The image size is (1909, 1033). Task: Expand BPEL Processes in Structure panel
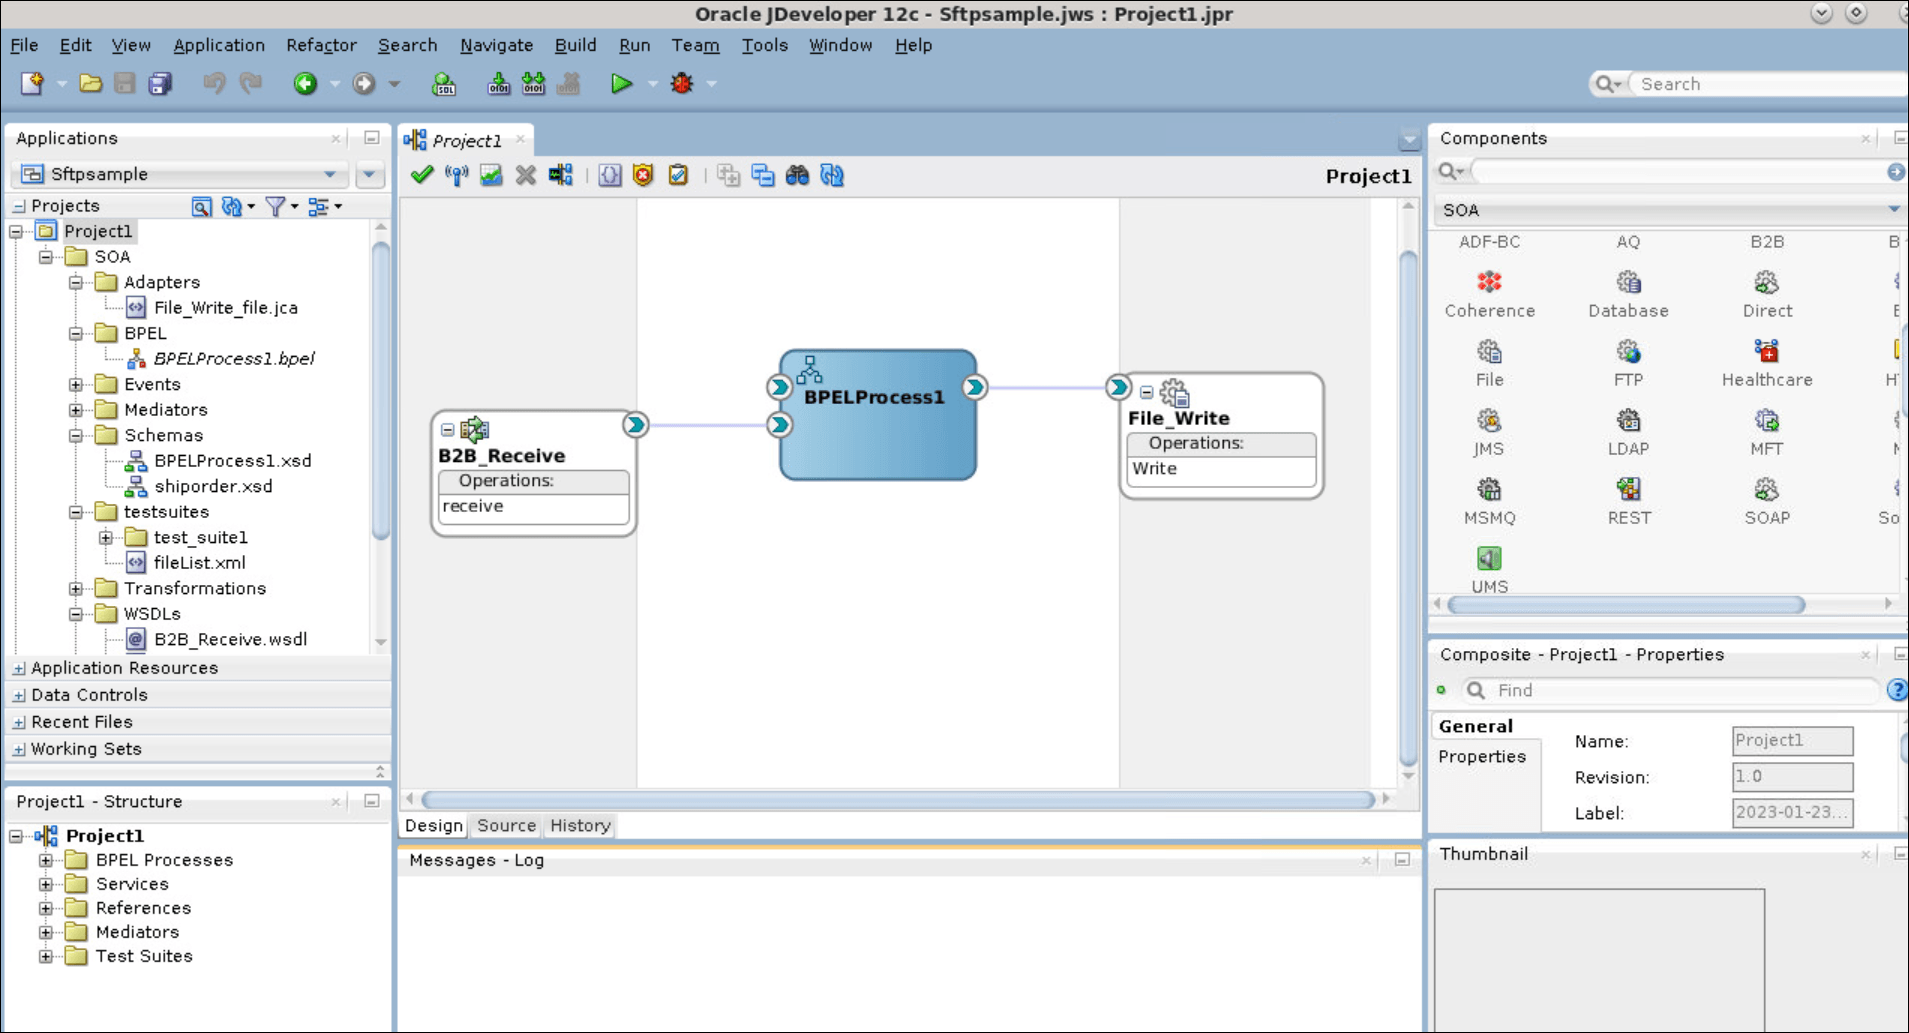46,860
